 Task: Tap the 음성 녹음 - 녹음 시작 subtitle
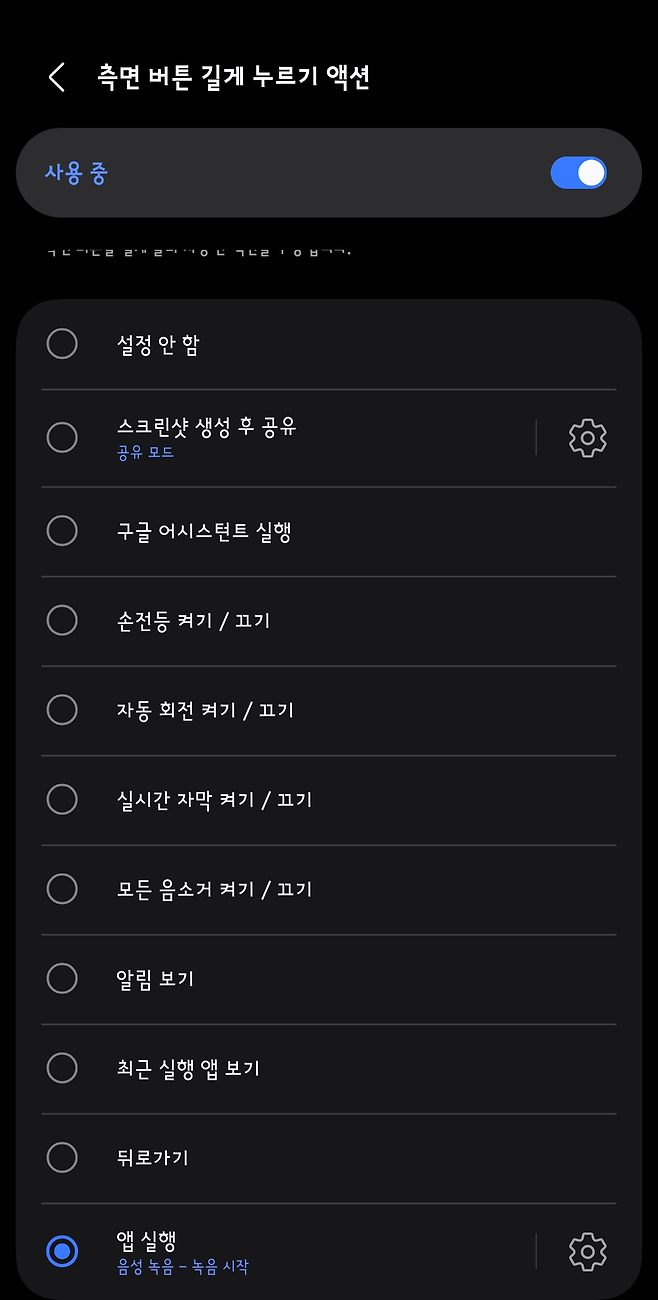click(182, 1267)
